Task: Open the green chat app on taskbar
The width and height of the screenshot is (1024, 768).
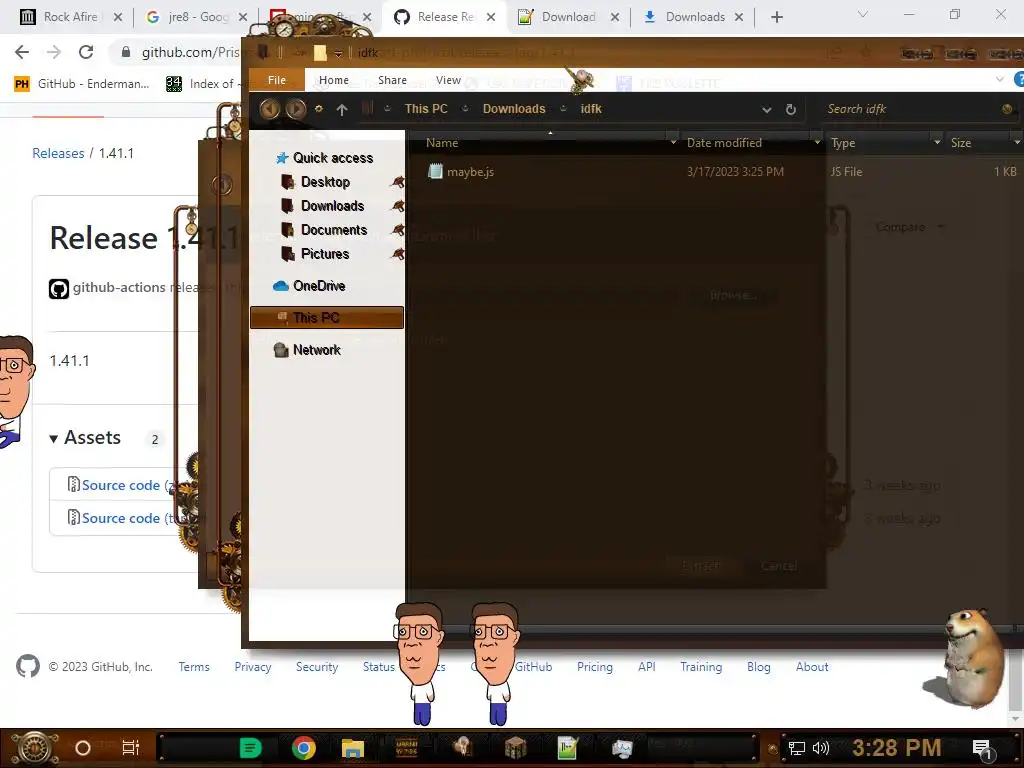Action: (250, 748)
